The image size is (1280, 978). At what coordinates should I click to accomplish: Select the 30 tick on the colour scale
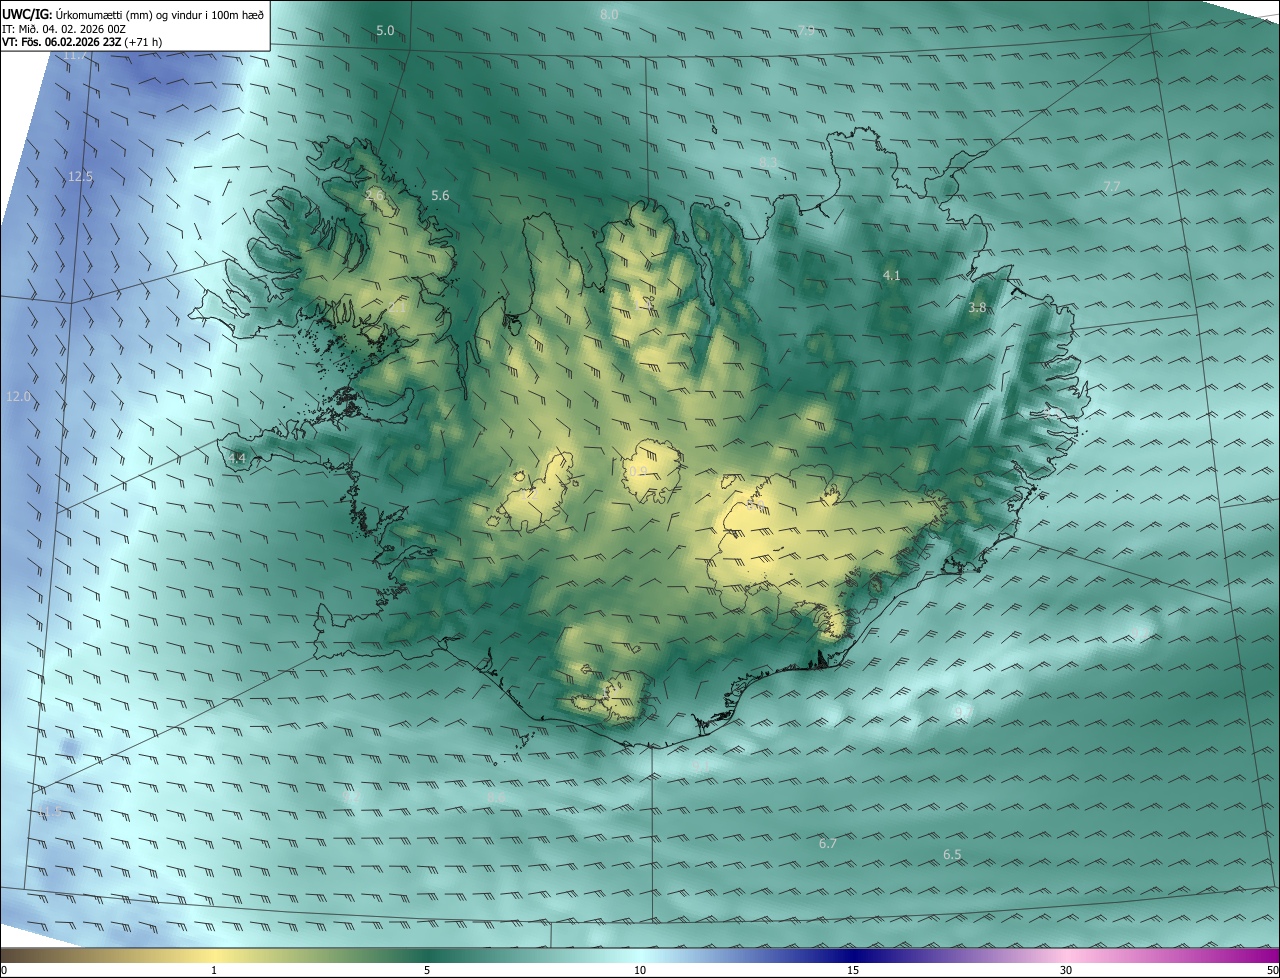[x=1066, y=970]
